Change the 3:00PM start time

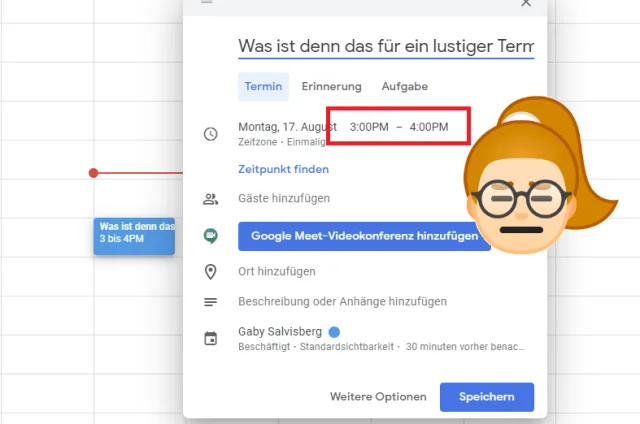(x=369, y=127)
